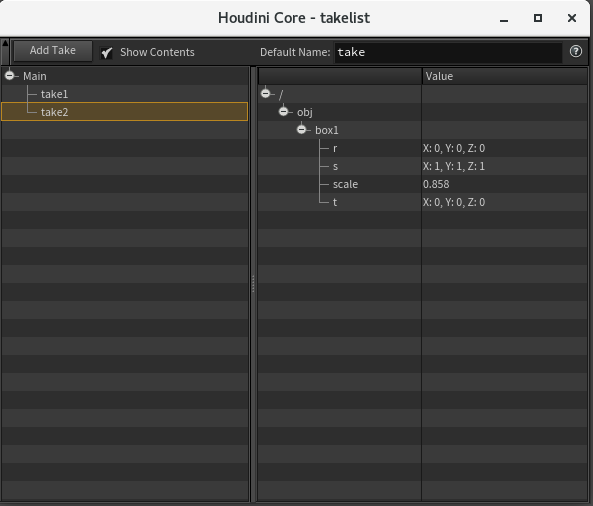Select the take2 row

[x=124, y=112]
